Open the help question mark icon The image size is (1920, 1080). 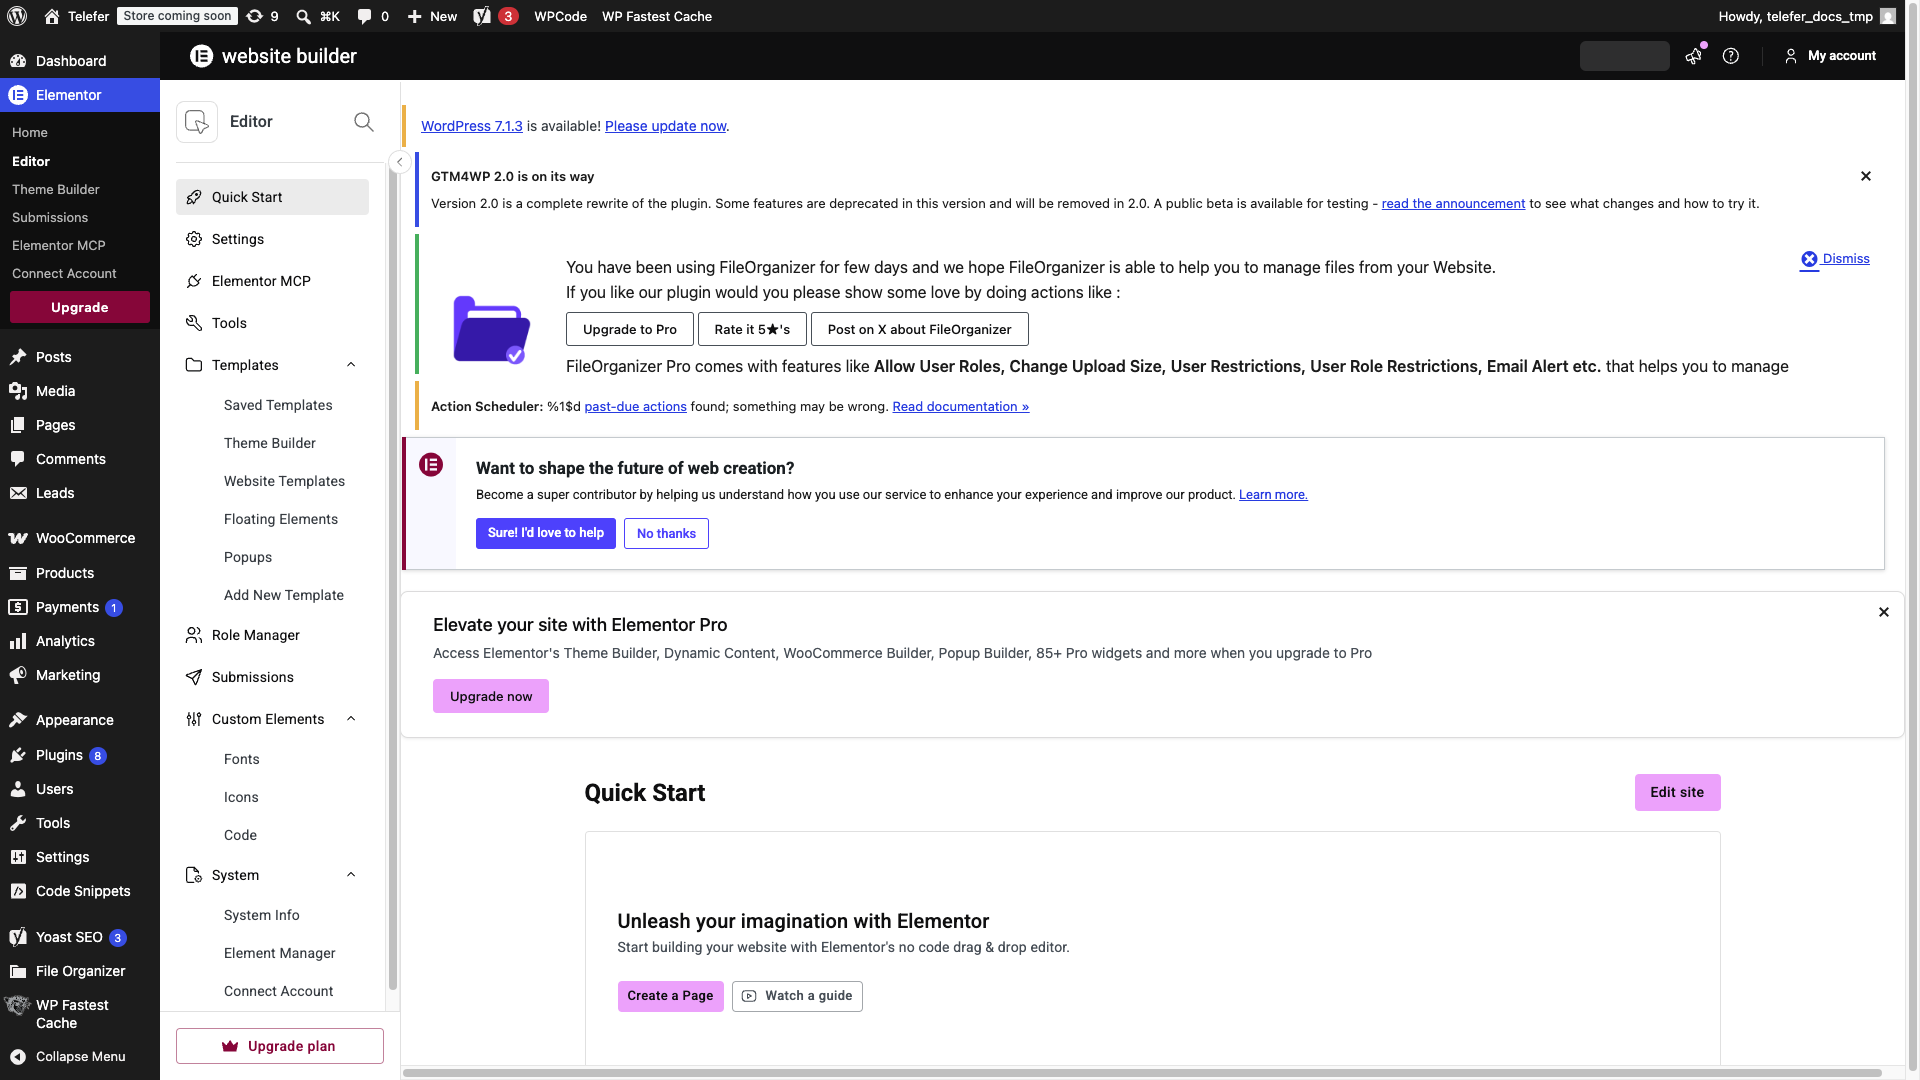[1731, 56]
